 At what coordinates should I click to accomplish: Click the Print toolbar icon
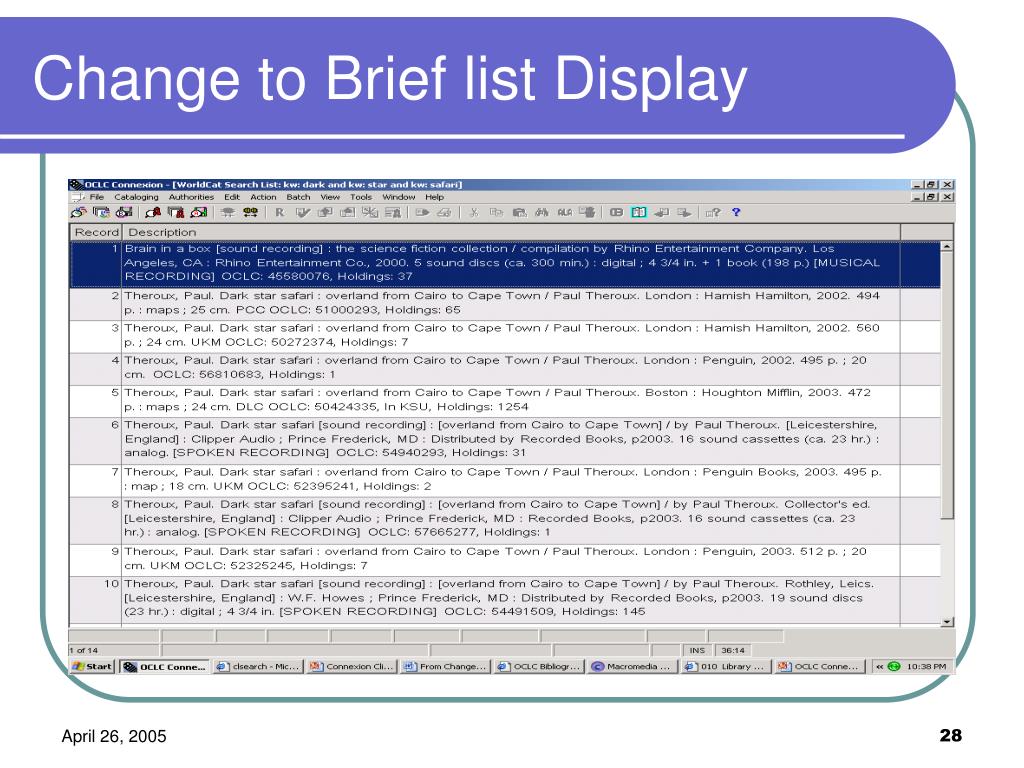(444, 212)
